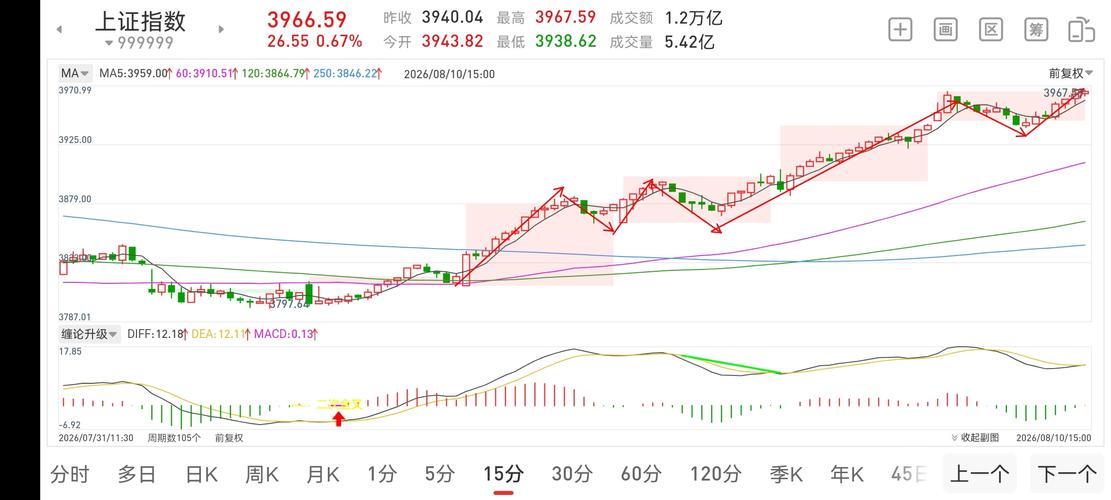Tap the MACD:0.13 value
The height and width of the screenshot is (500, 1111).
[284, 334]
